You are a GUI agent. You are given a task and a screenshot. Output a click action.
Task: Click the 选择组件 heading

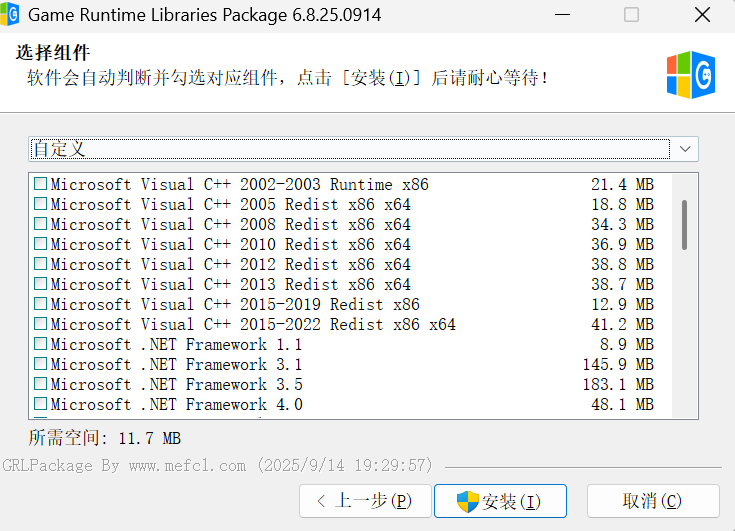[52, 52]
